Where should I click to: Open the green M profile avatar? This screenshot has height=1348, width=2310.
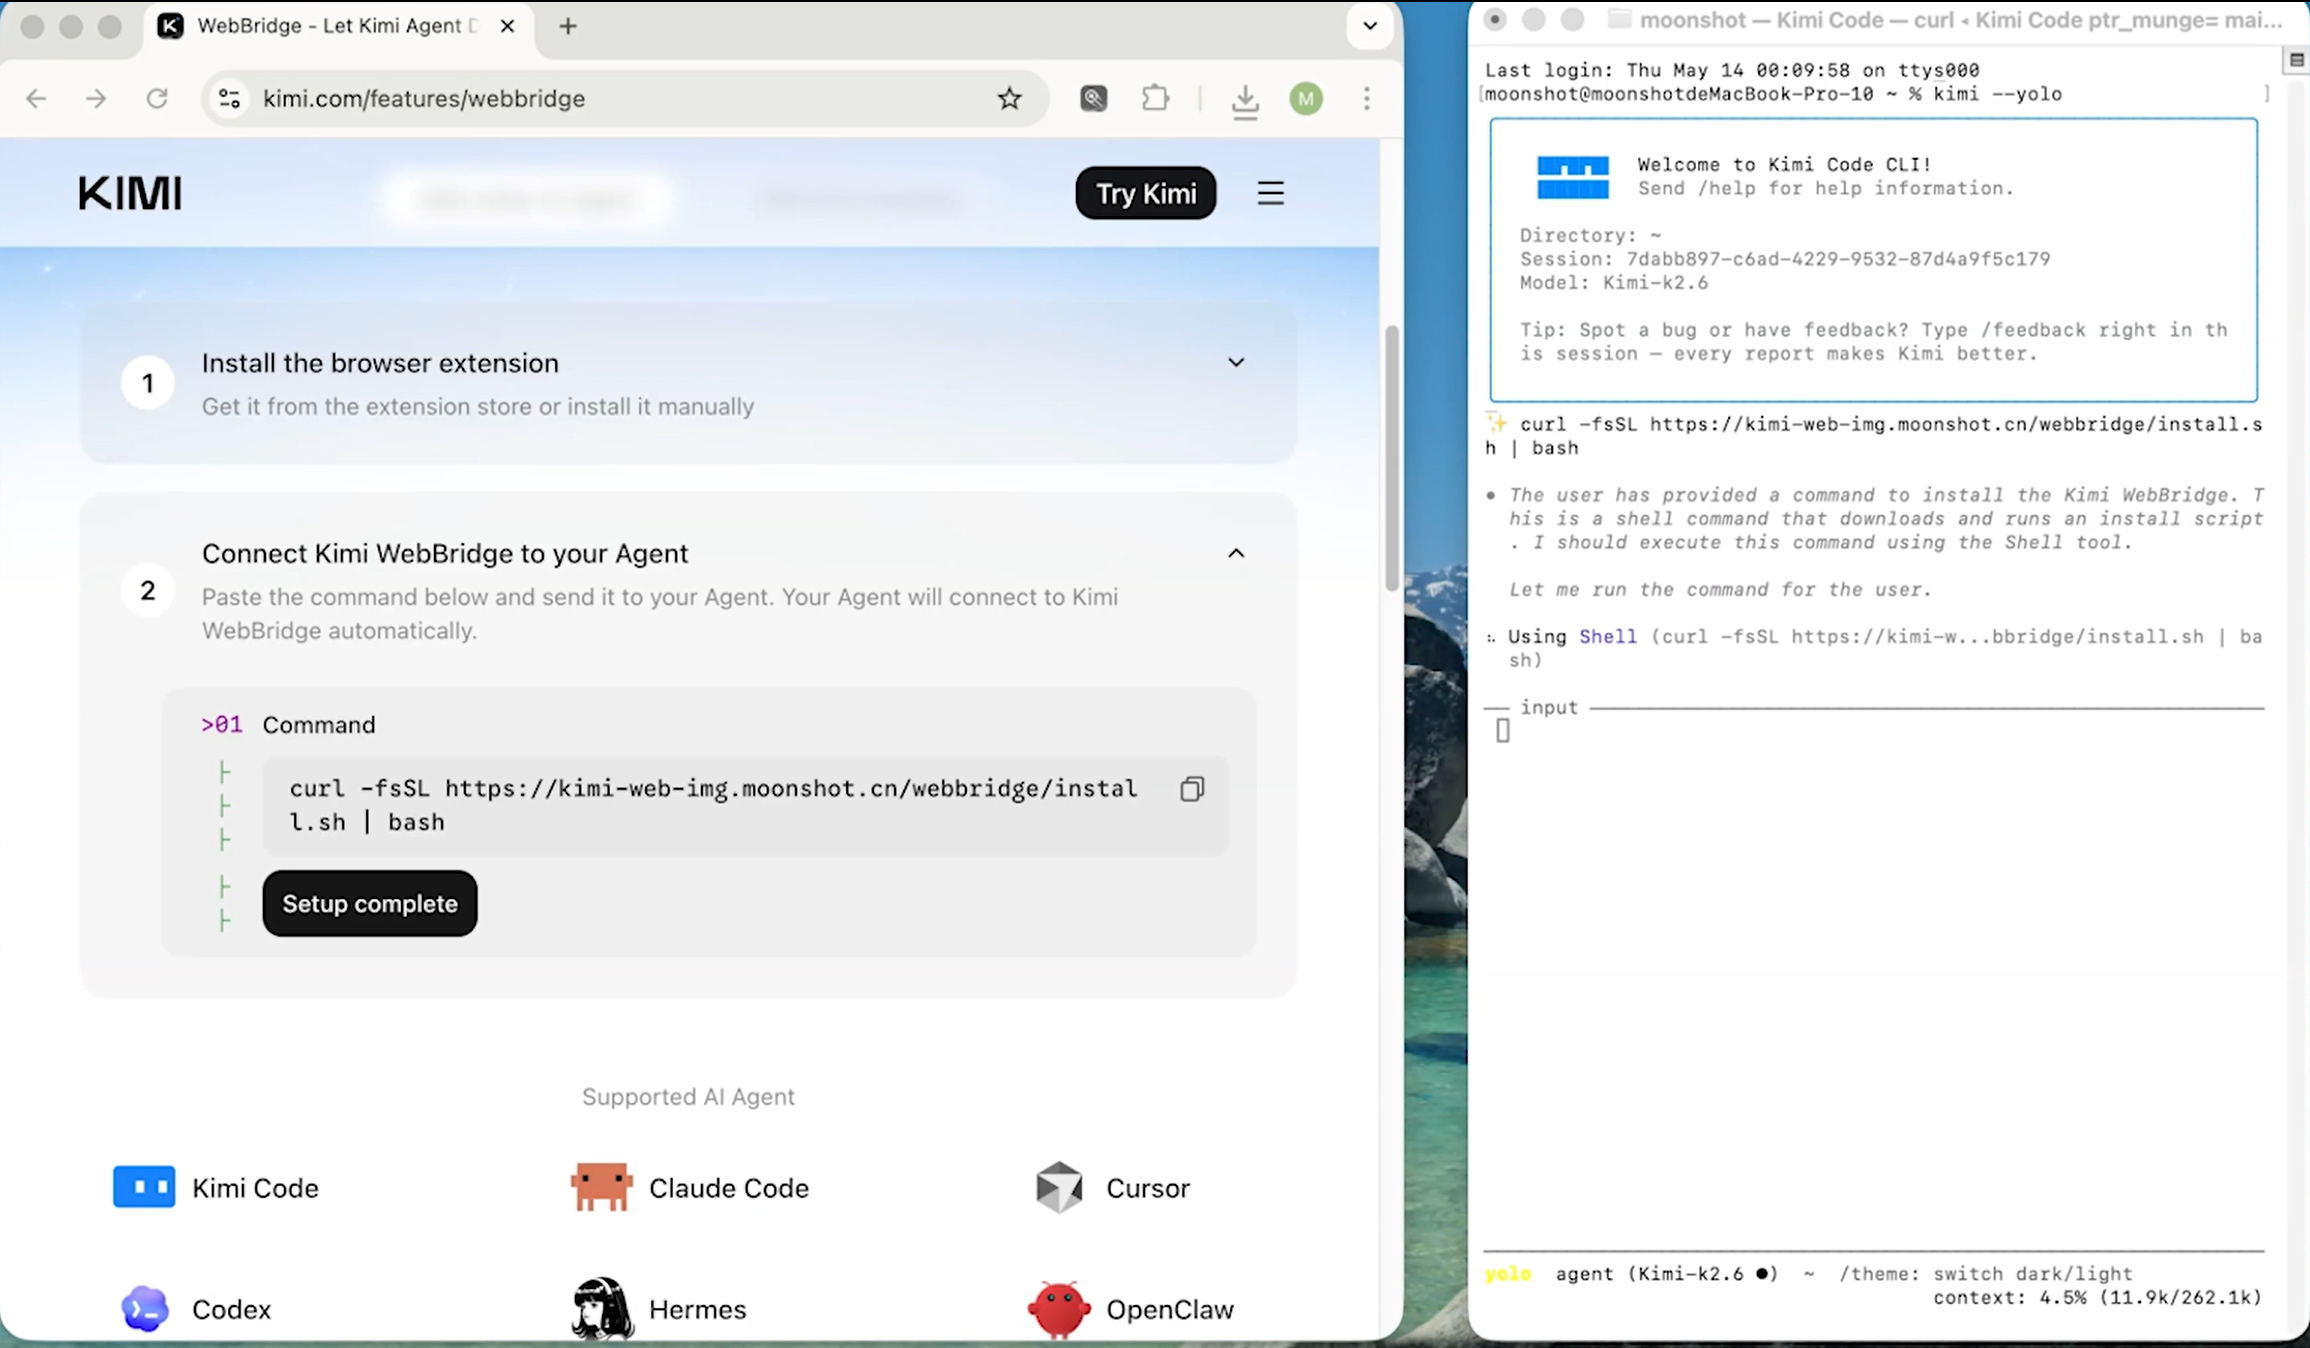[1306, 98]
